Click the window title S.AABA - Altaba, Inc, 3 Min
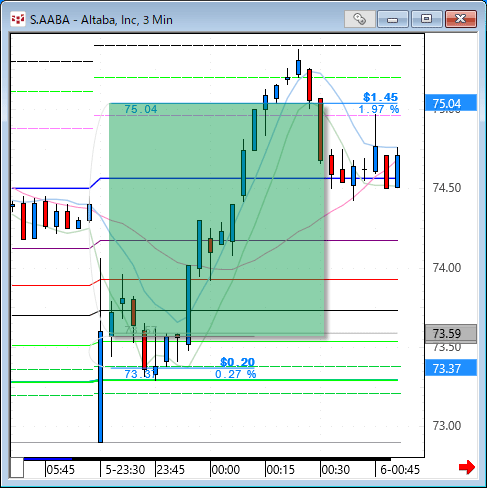Viewport: 487px width, 488px height. (101, 20)
